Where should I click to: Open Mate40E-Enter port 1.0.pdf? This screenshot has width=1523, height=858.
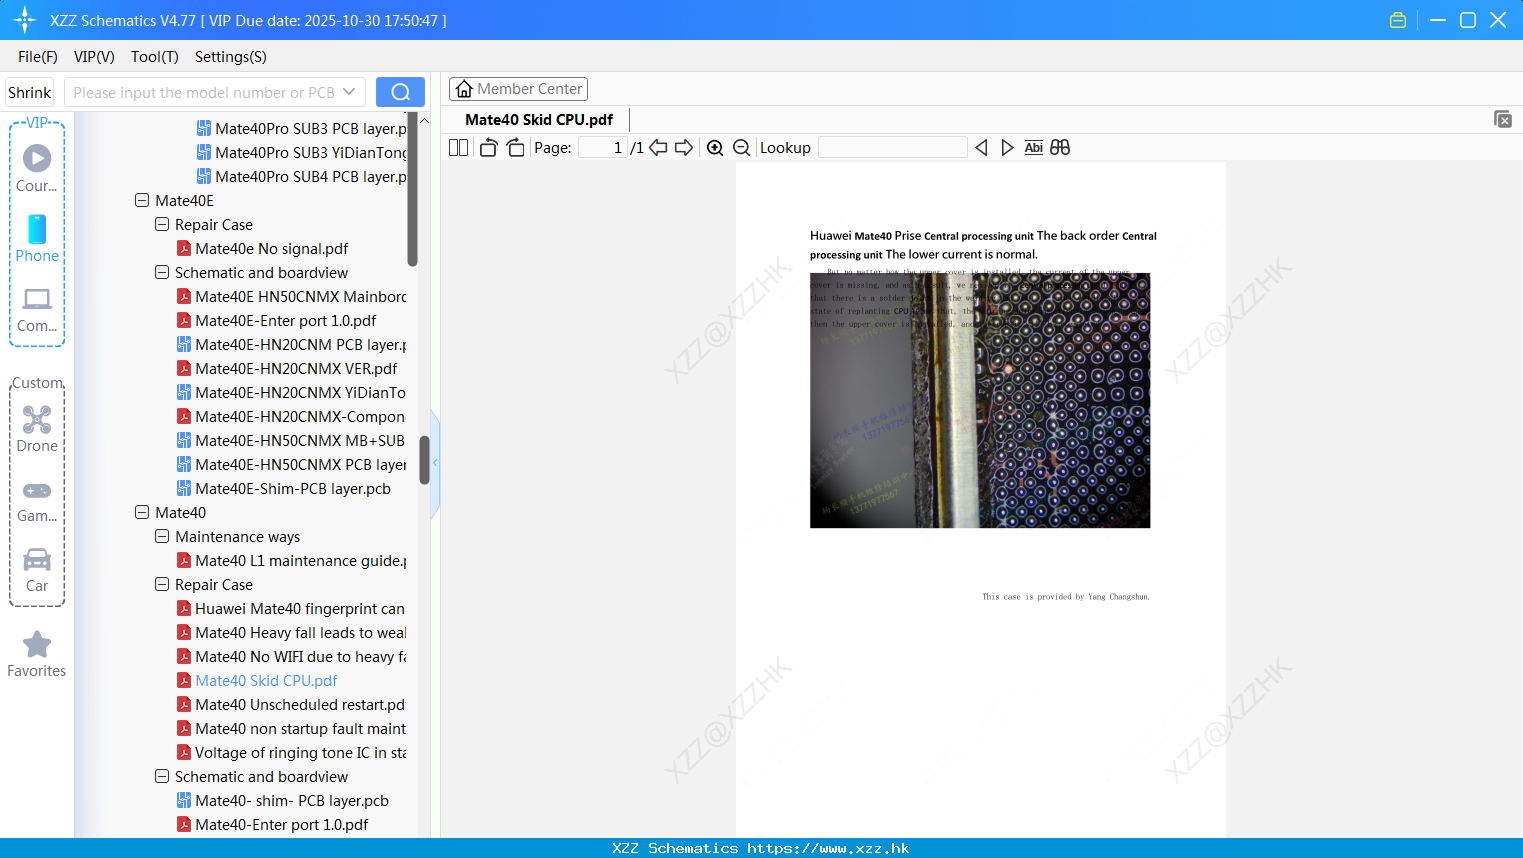[286, 320]
